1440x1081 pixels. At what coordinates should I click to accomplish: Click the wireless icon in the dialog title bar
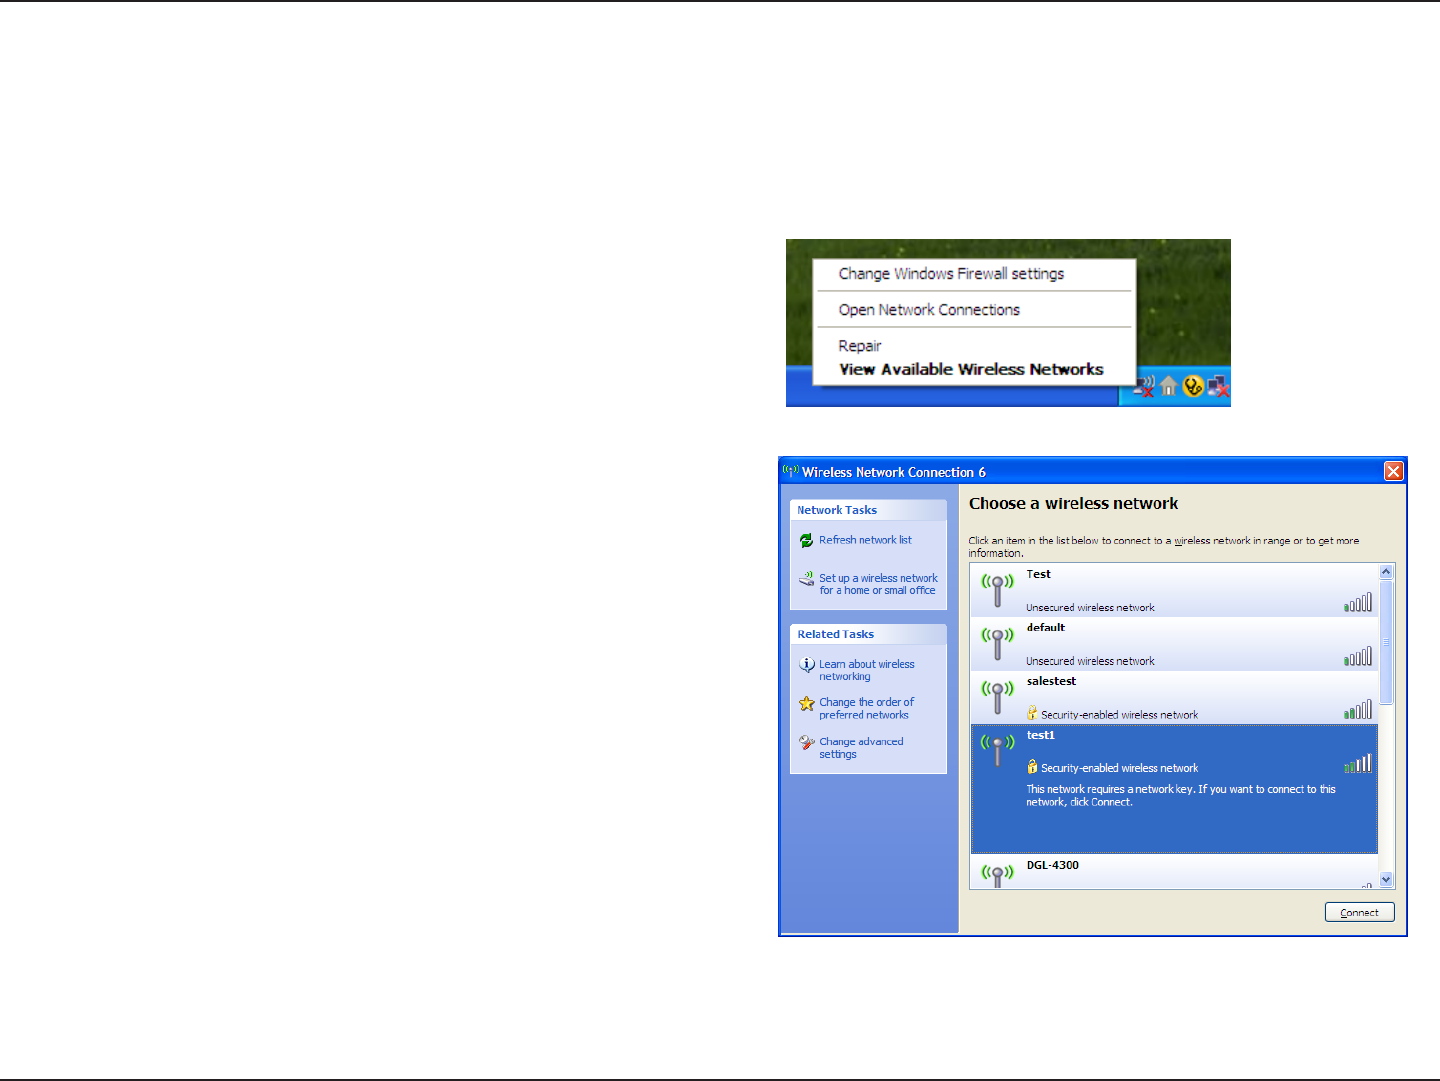[x=790, y=471]
